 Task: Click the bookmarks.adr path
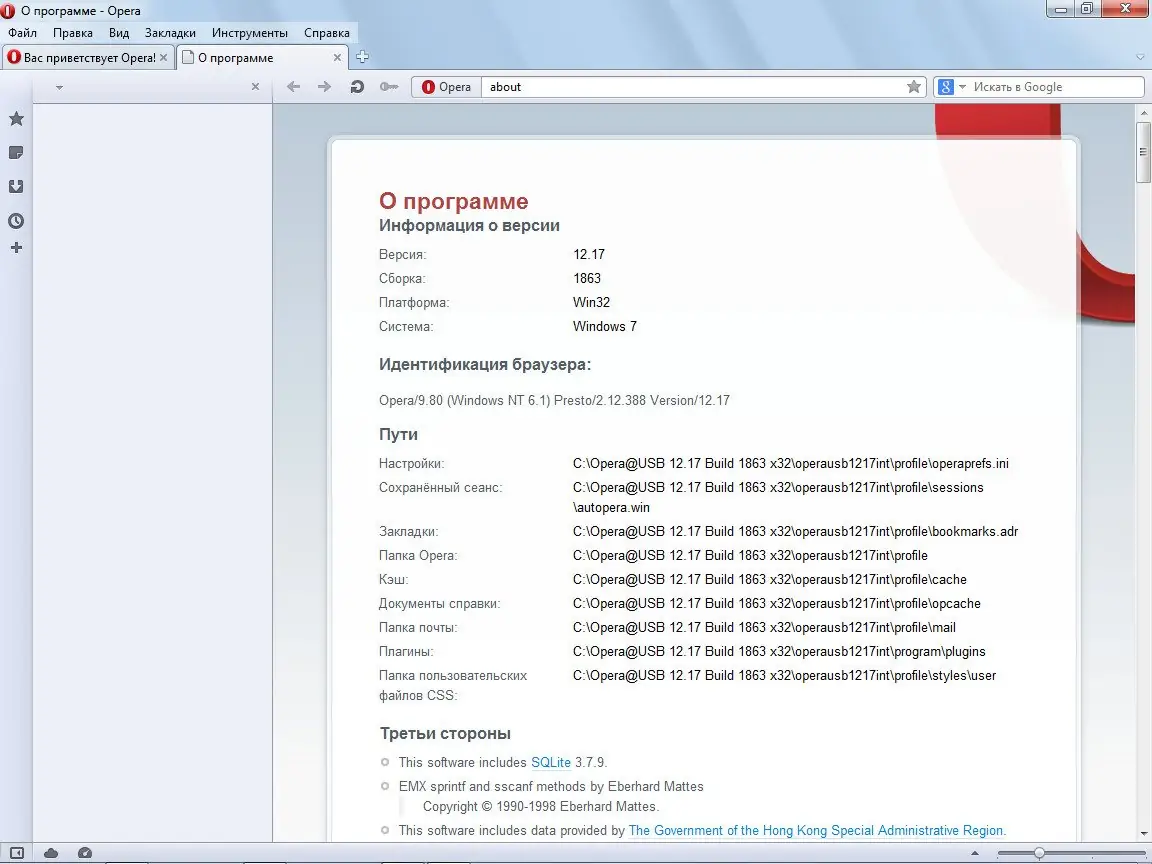pos(796,531)
